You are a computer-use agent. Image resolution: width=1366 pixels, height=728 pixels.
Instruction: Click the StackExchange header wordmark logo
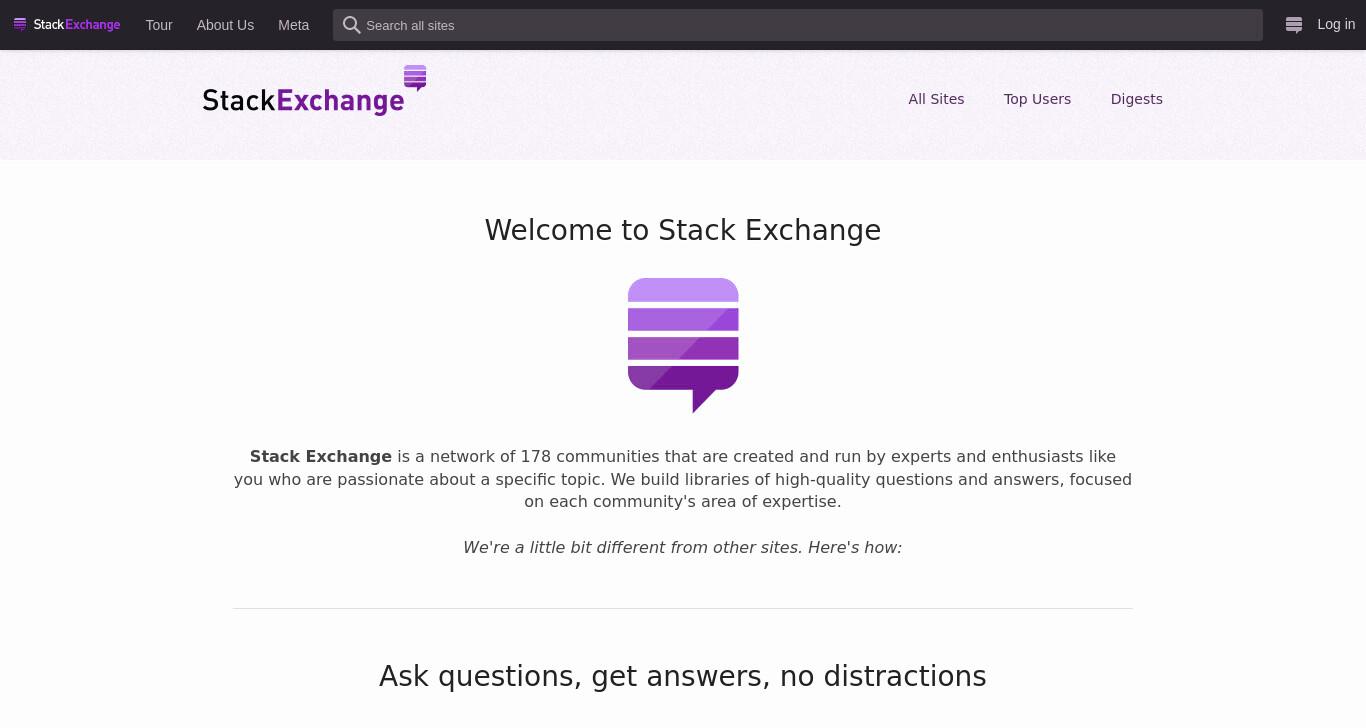coord(314,91)
